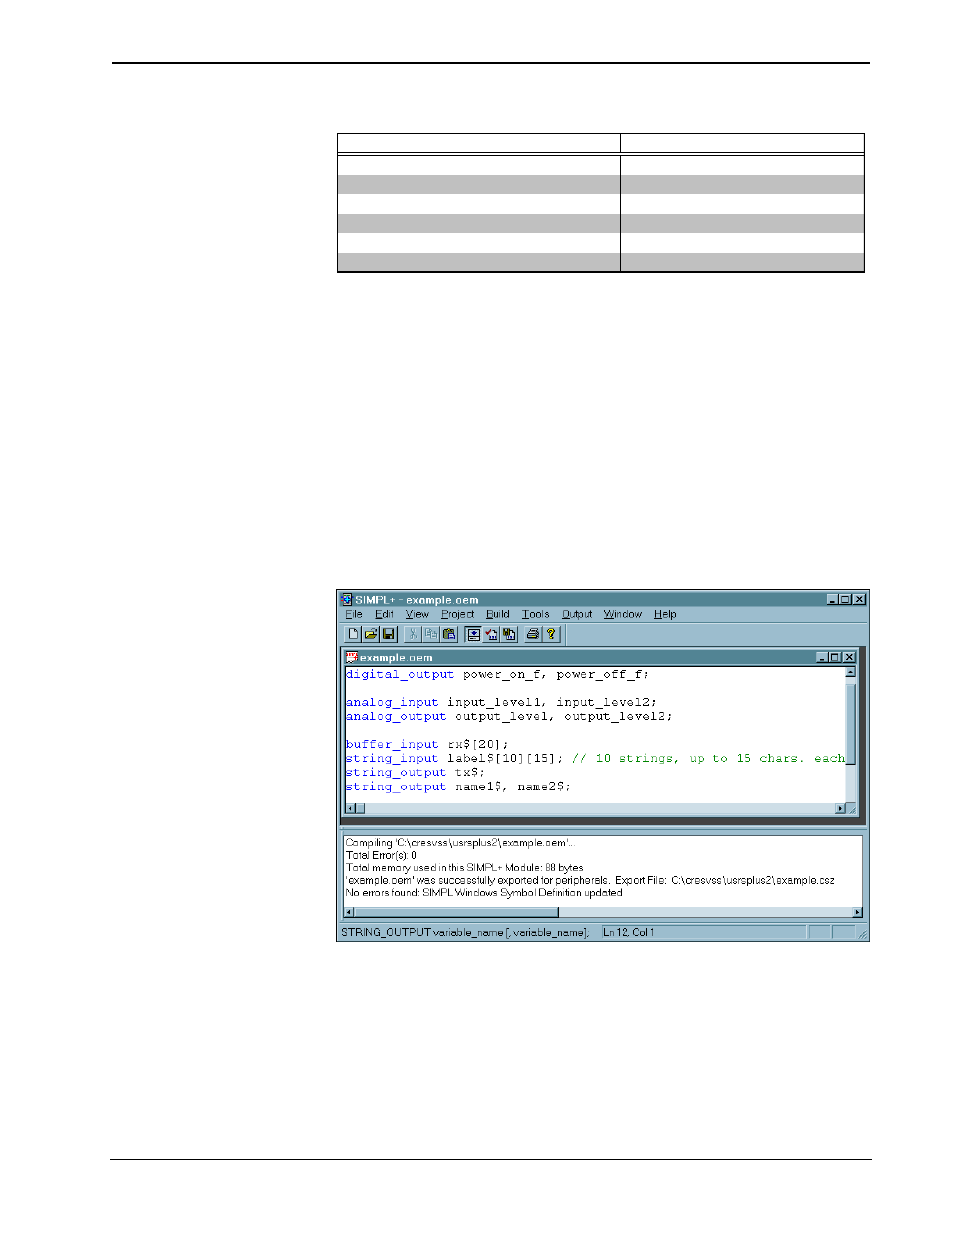Click the New file toolbar icon

353,634
